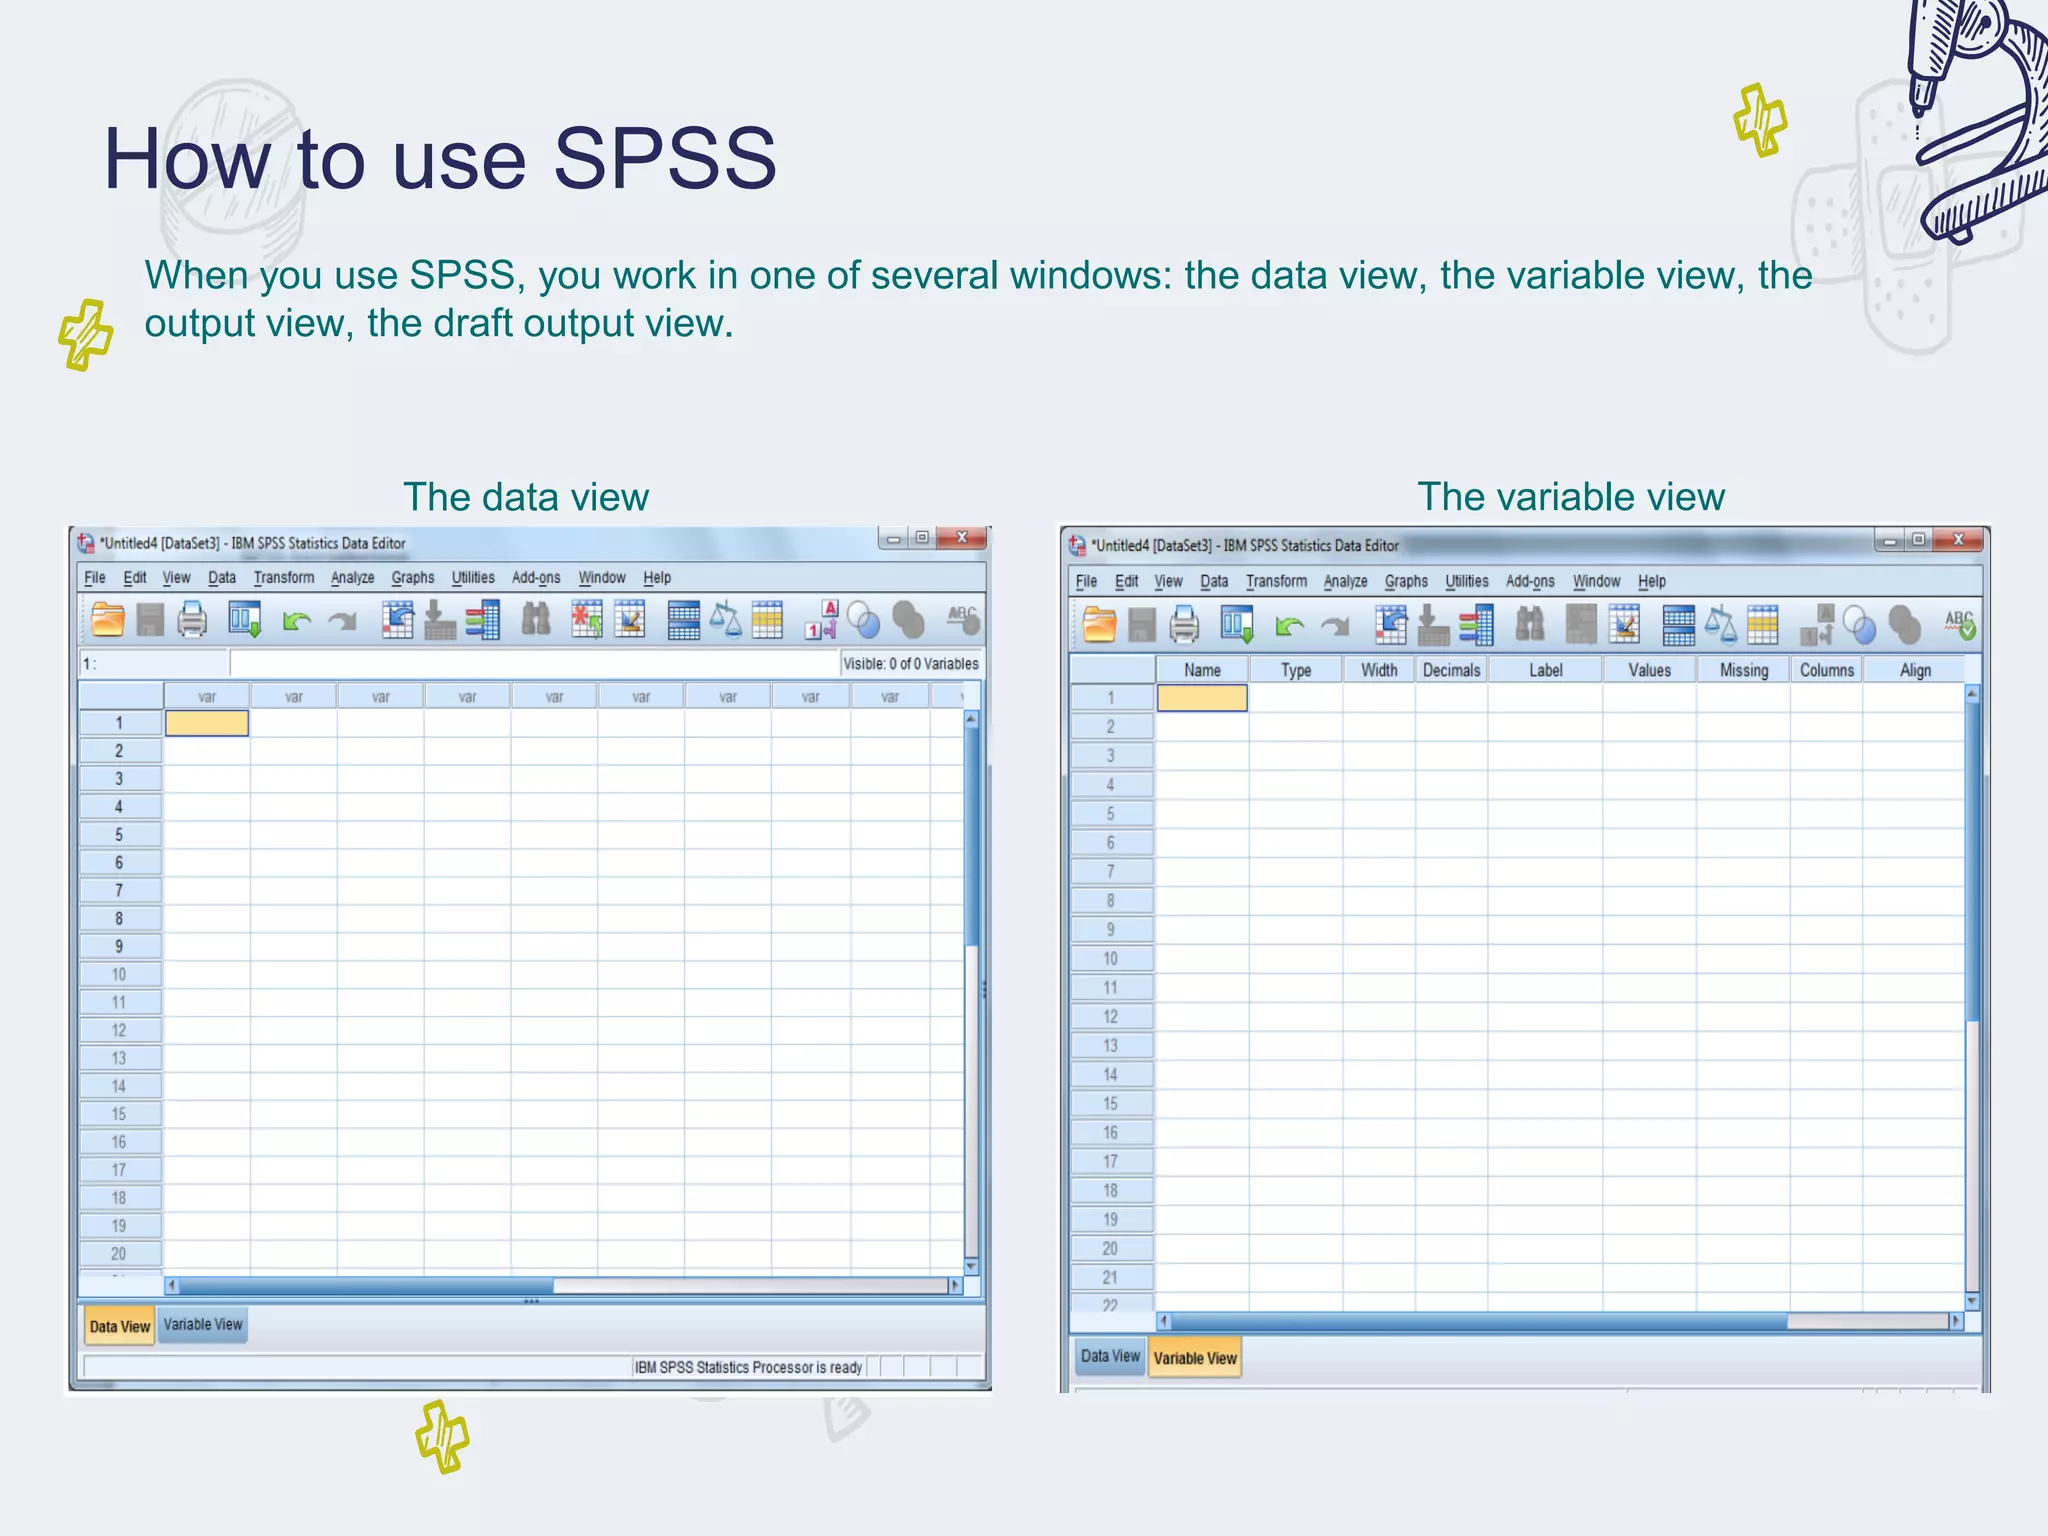Click Name column header in variable view
This screenshot has height=1536, width=2048.
point(1202,670)
